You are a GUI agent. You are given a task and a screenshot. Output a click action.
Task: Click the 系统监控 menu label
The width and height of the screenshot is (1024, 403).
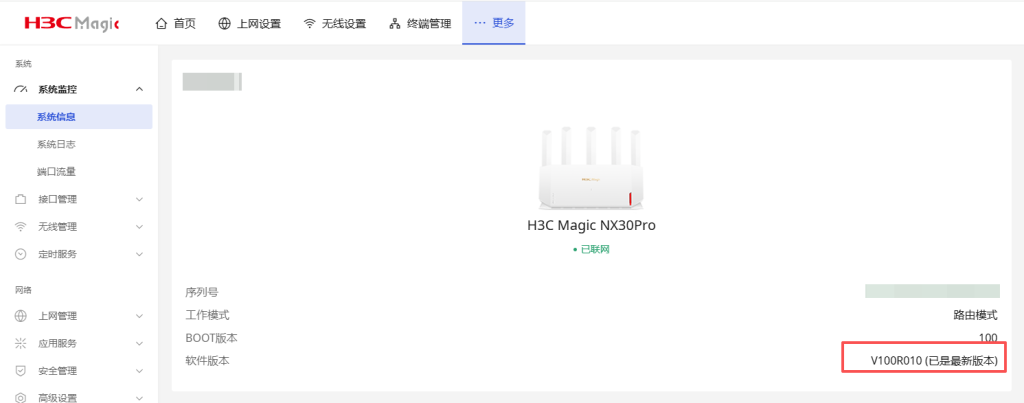tap(57, 89)
